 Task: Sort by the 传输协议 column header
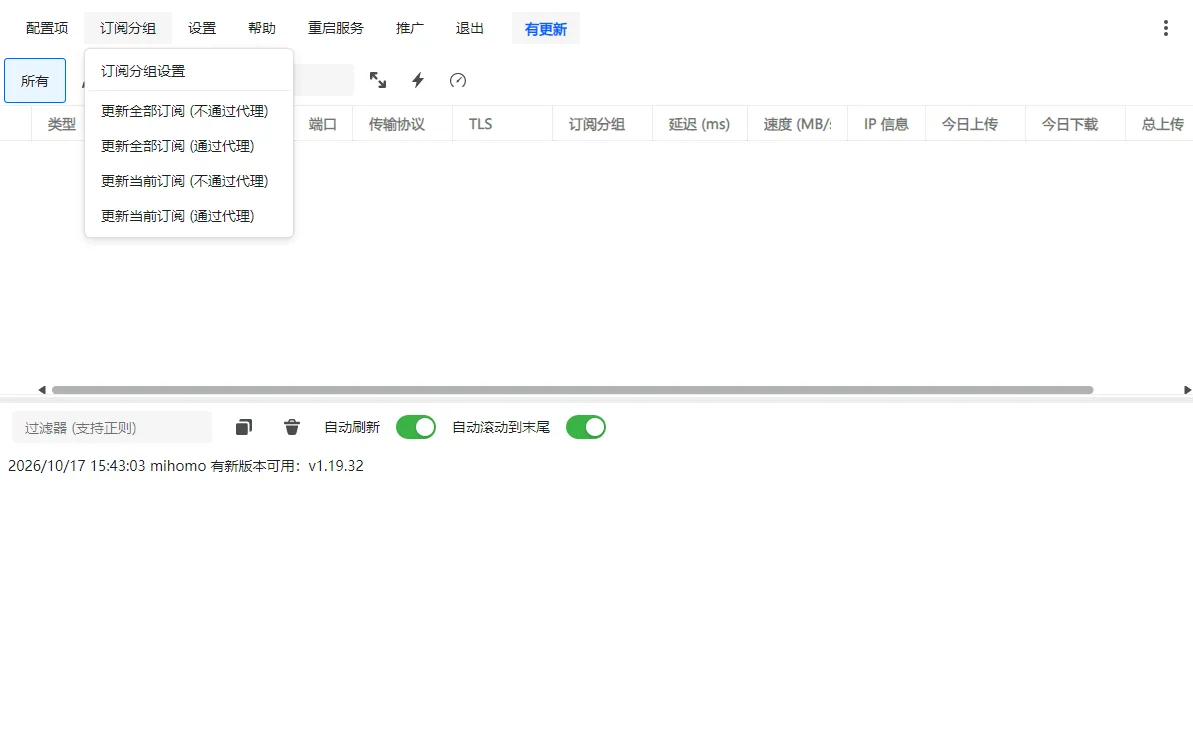point(402,124)
